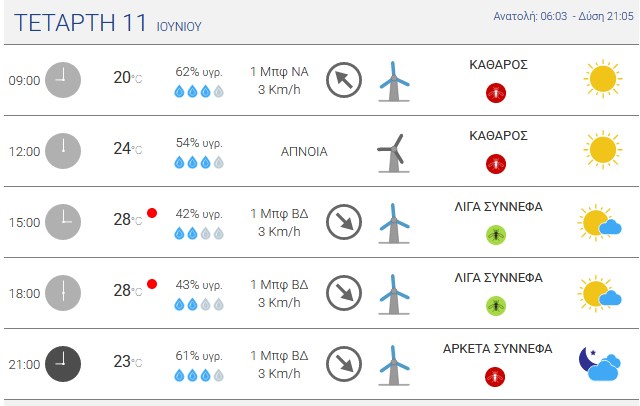Viewport: 640px width, 406px height.
Task: Click the dark clock icon at 21:00
Action: [x=63, y=364]
